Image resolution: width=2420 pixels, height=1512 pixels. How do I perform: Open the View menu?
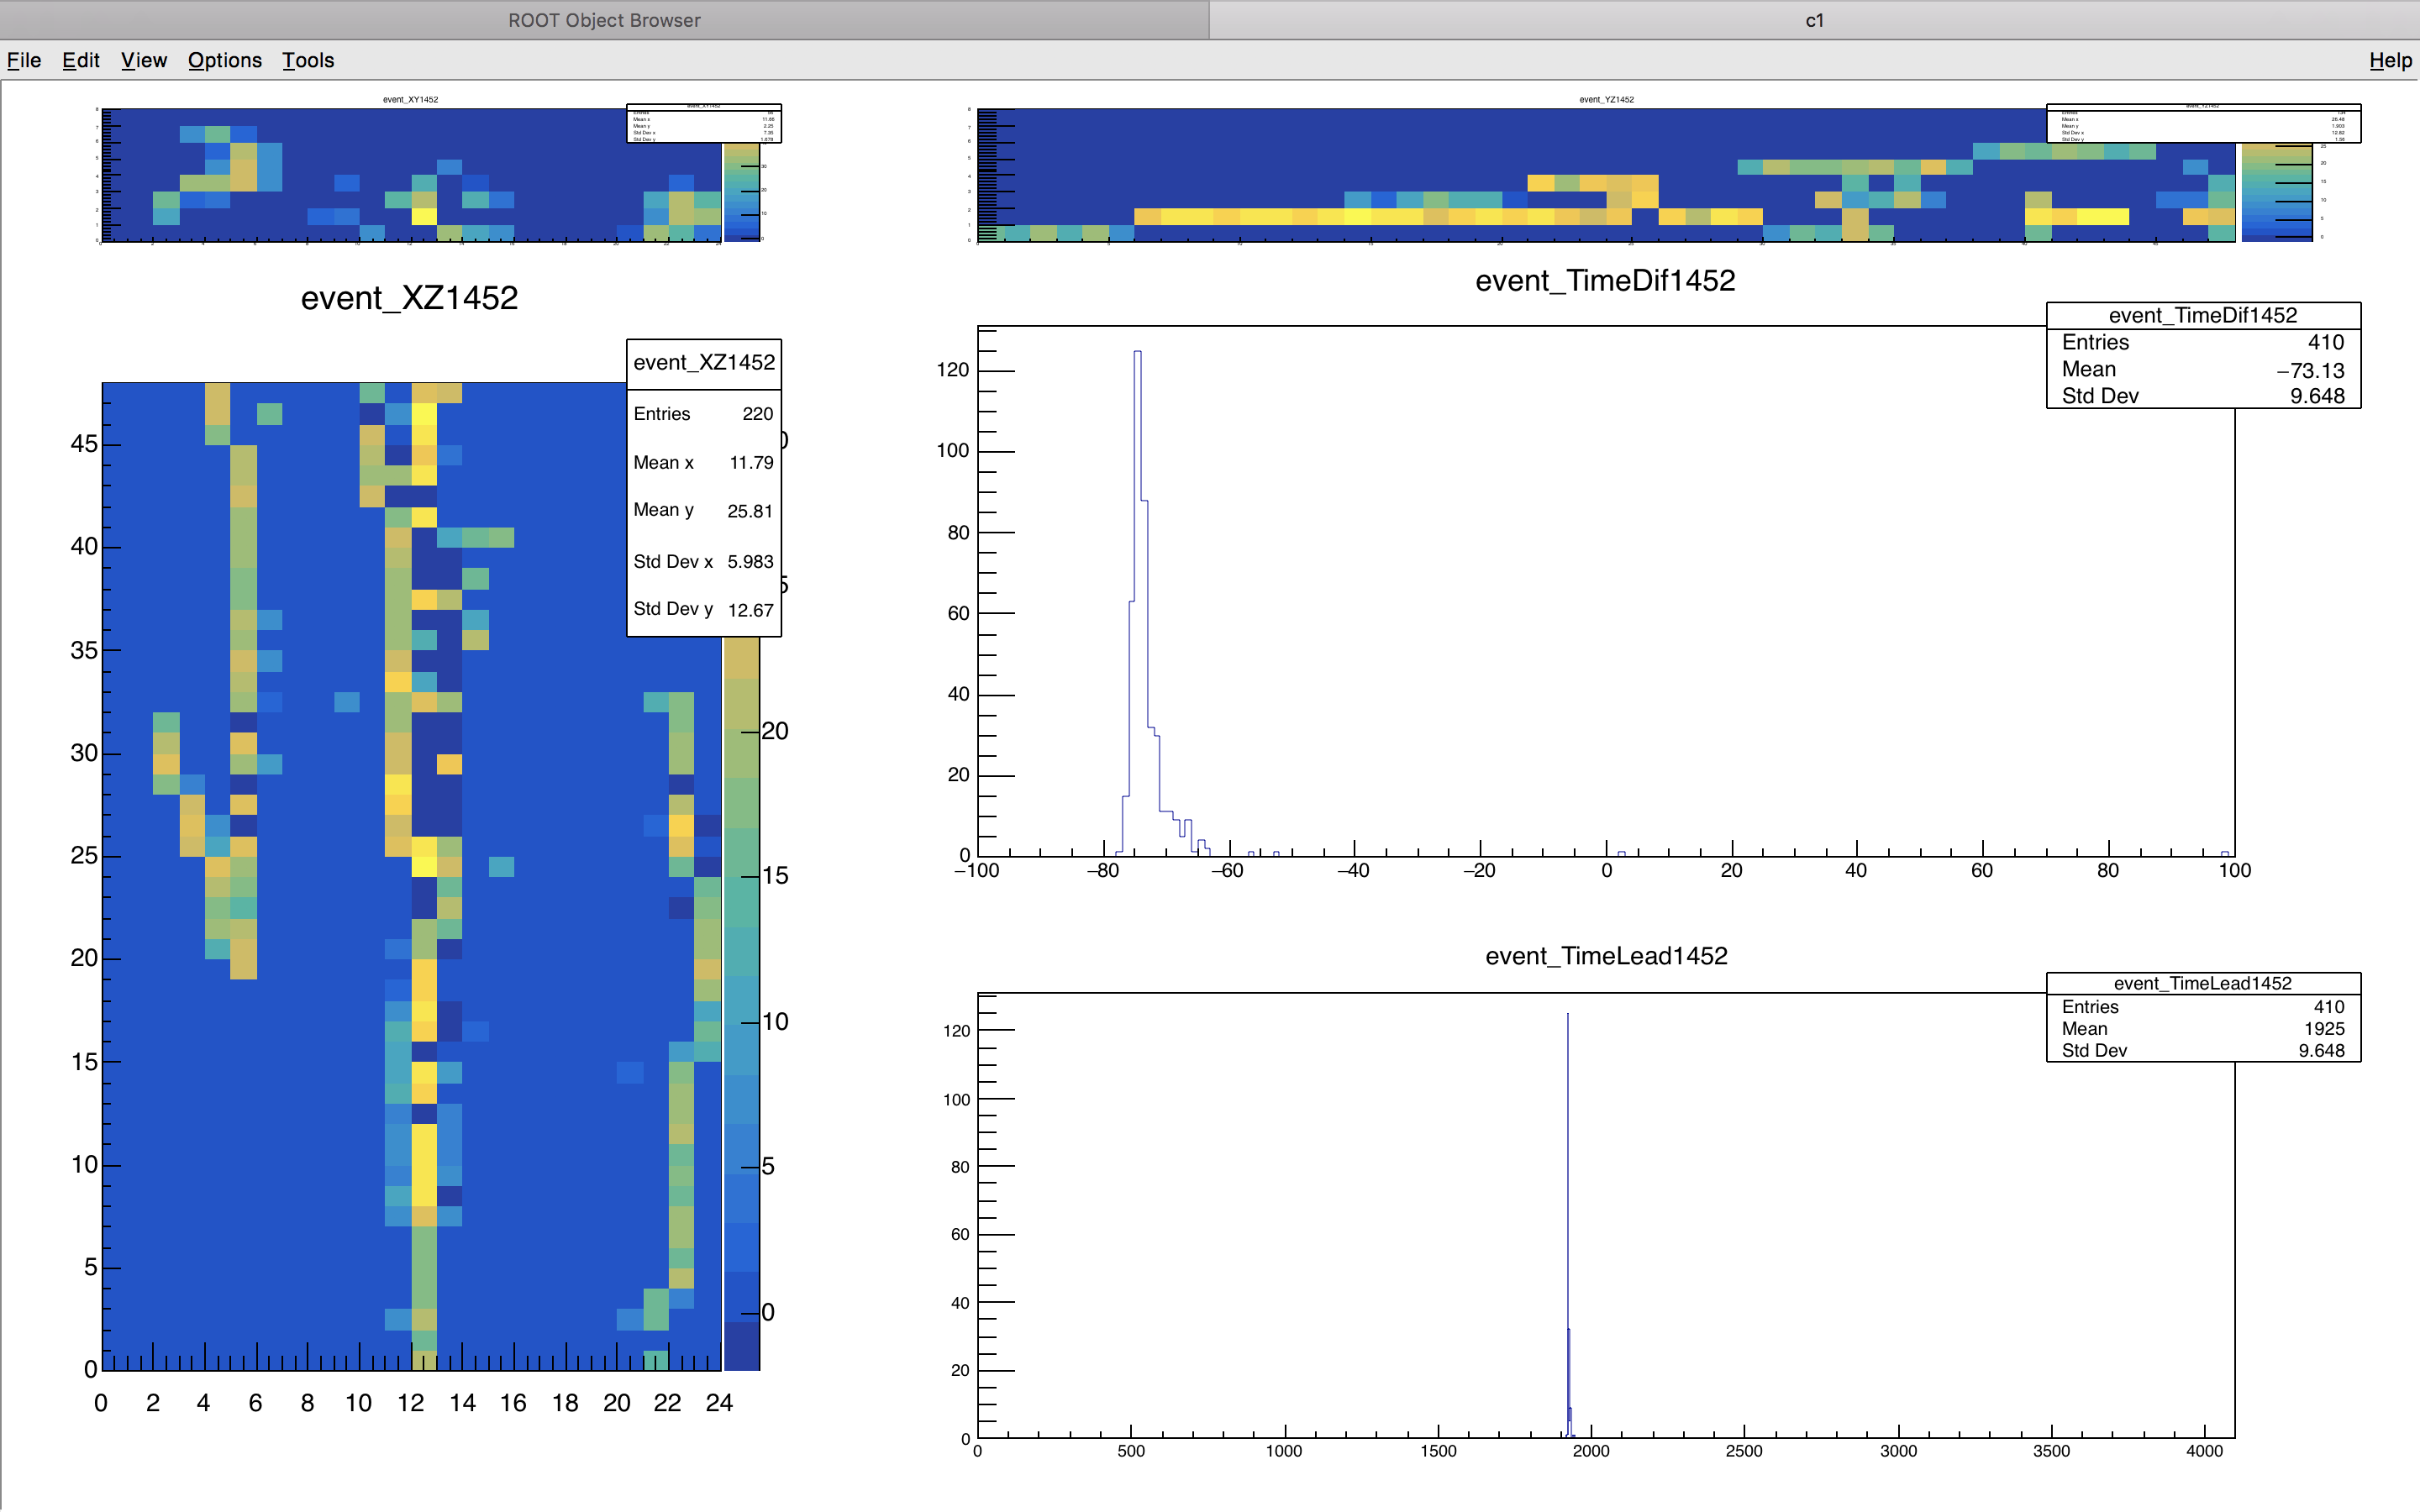[144, 60]
